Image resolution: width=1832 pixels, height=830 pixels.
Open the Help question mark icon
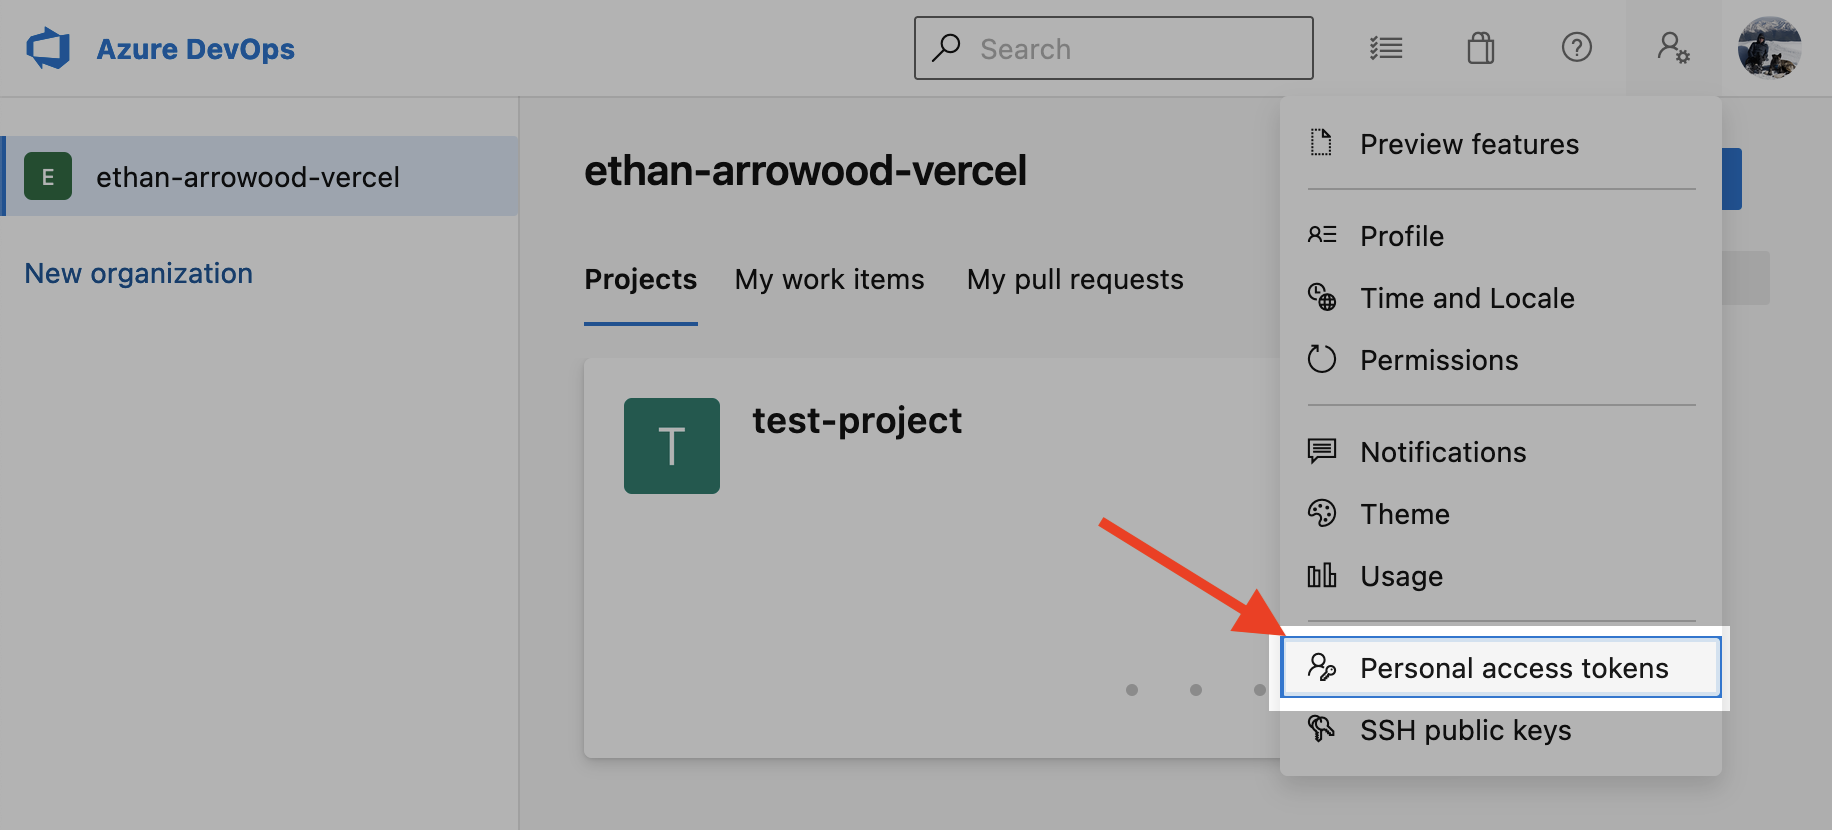point(1576,47)
